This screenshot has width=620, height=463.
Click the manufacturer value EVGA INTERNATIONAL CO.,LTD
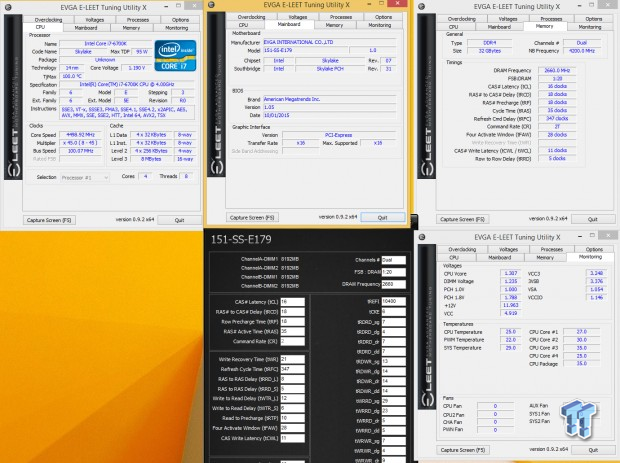pos(329,42)
